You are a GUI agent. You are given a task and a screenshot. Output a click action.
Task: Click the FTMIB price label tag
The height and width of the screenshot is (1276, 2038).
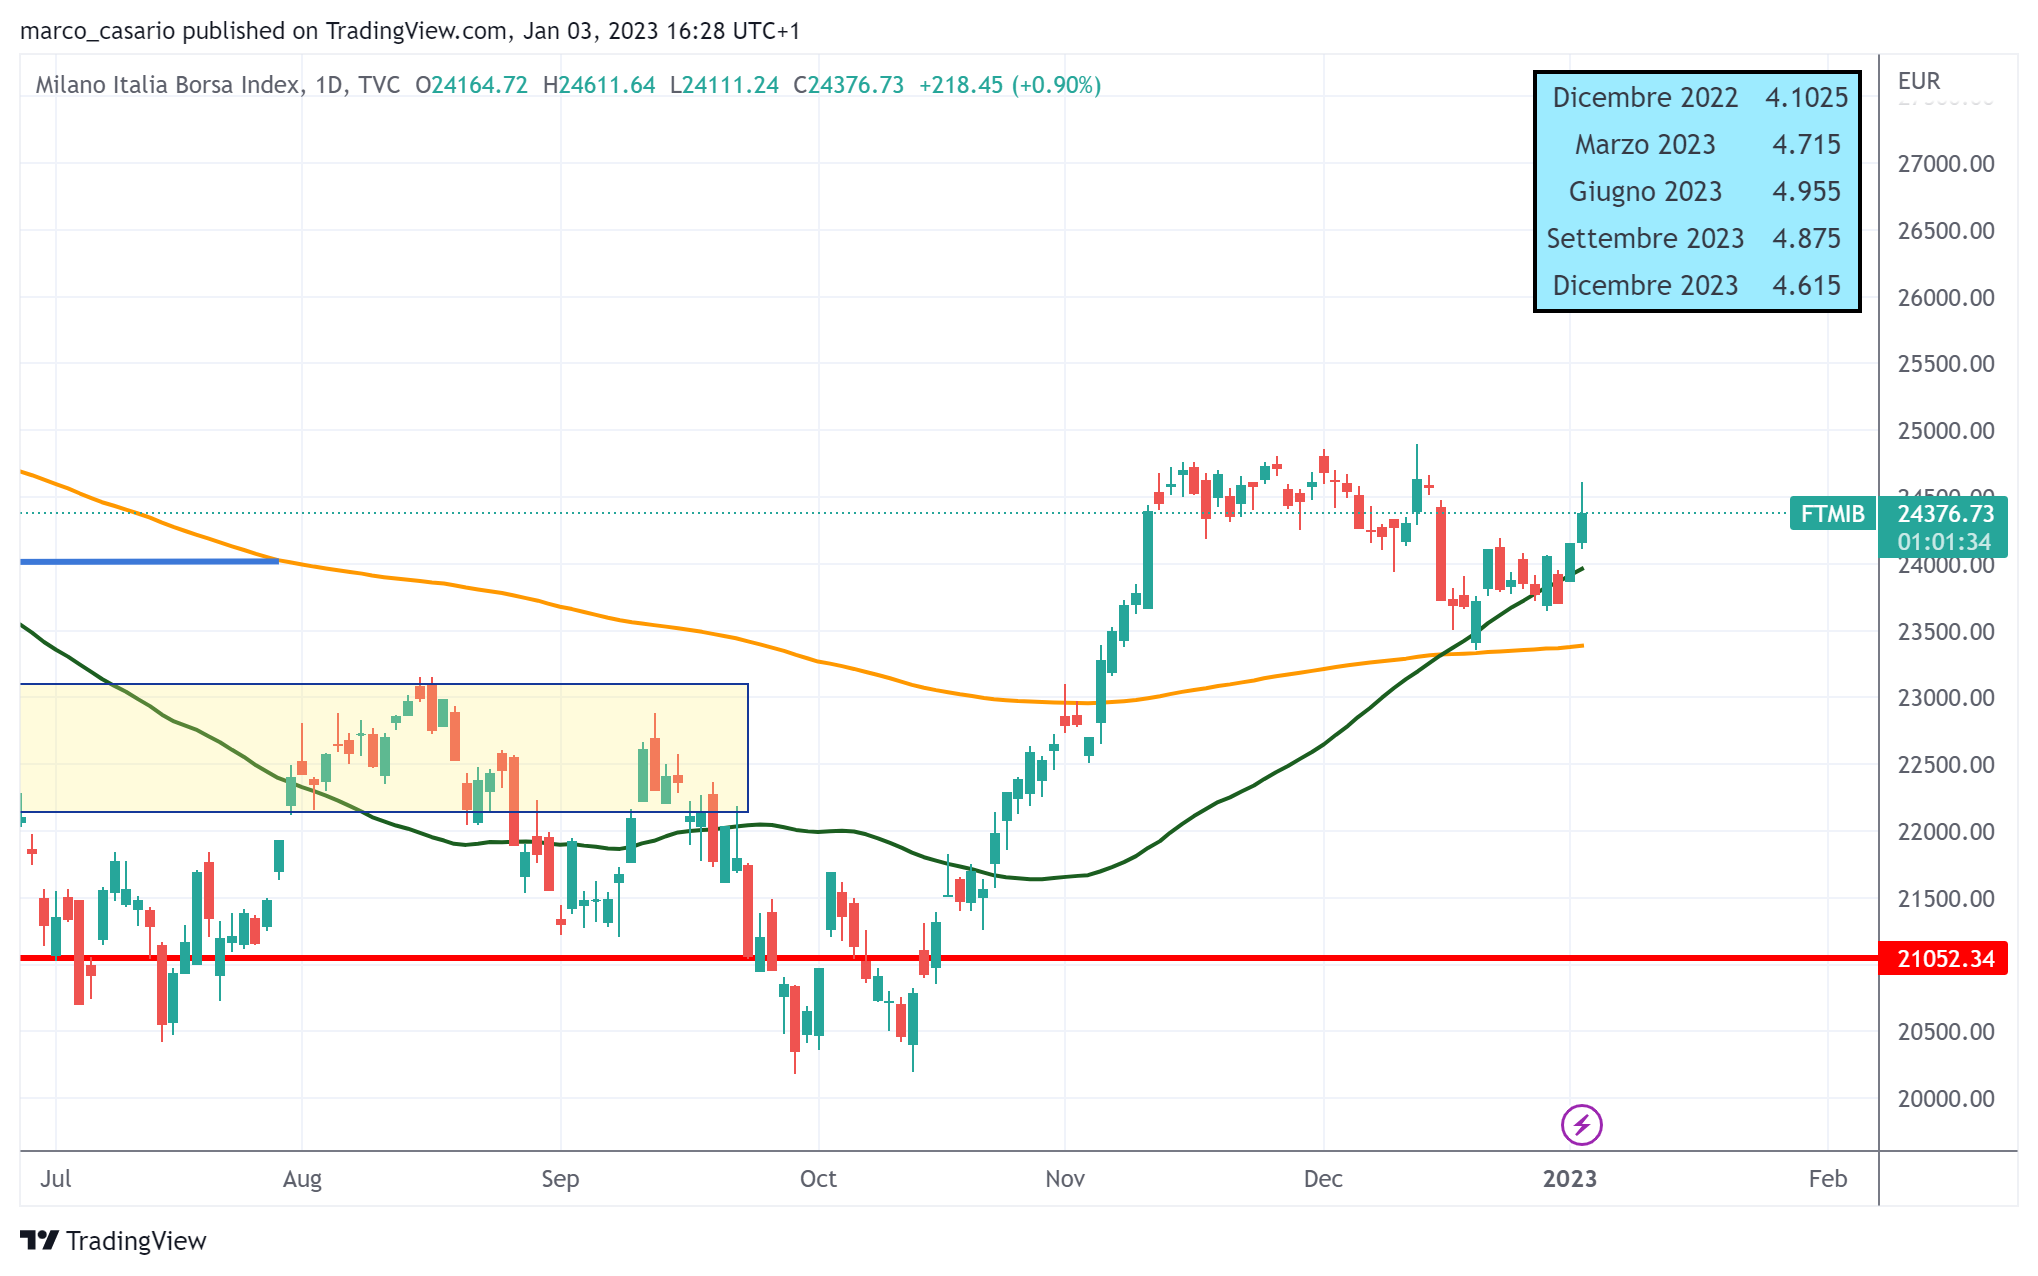point(1831,514)
